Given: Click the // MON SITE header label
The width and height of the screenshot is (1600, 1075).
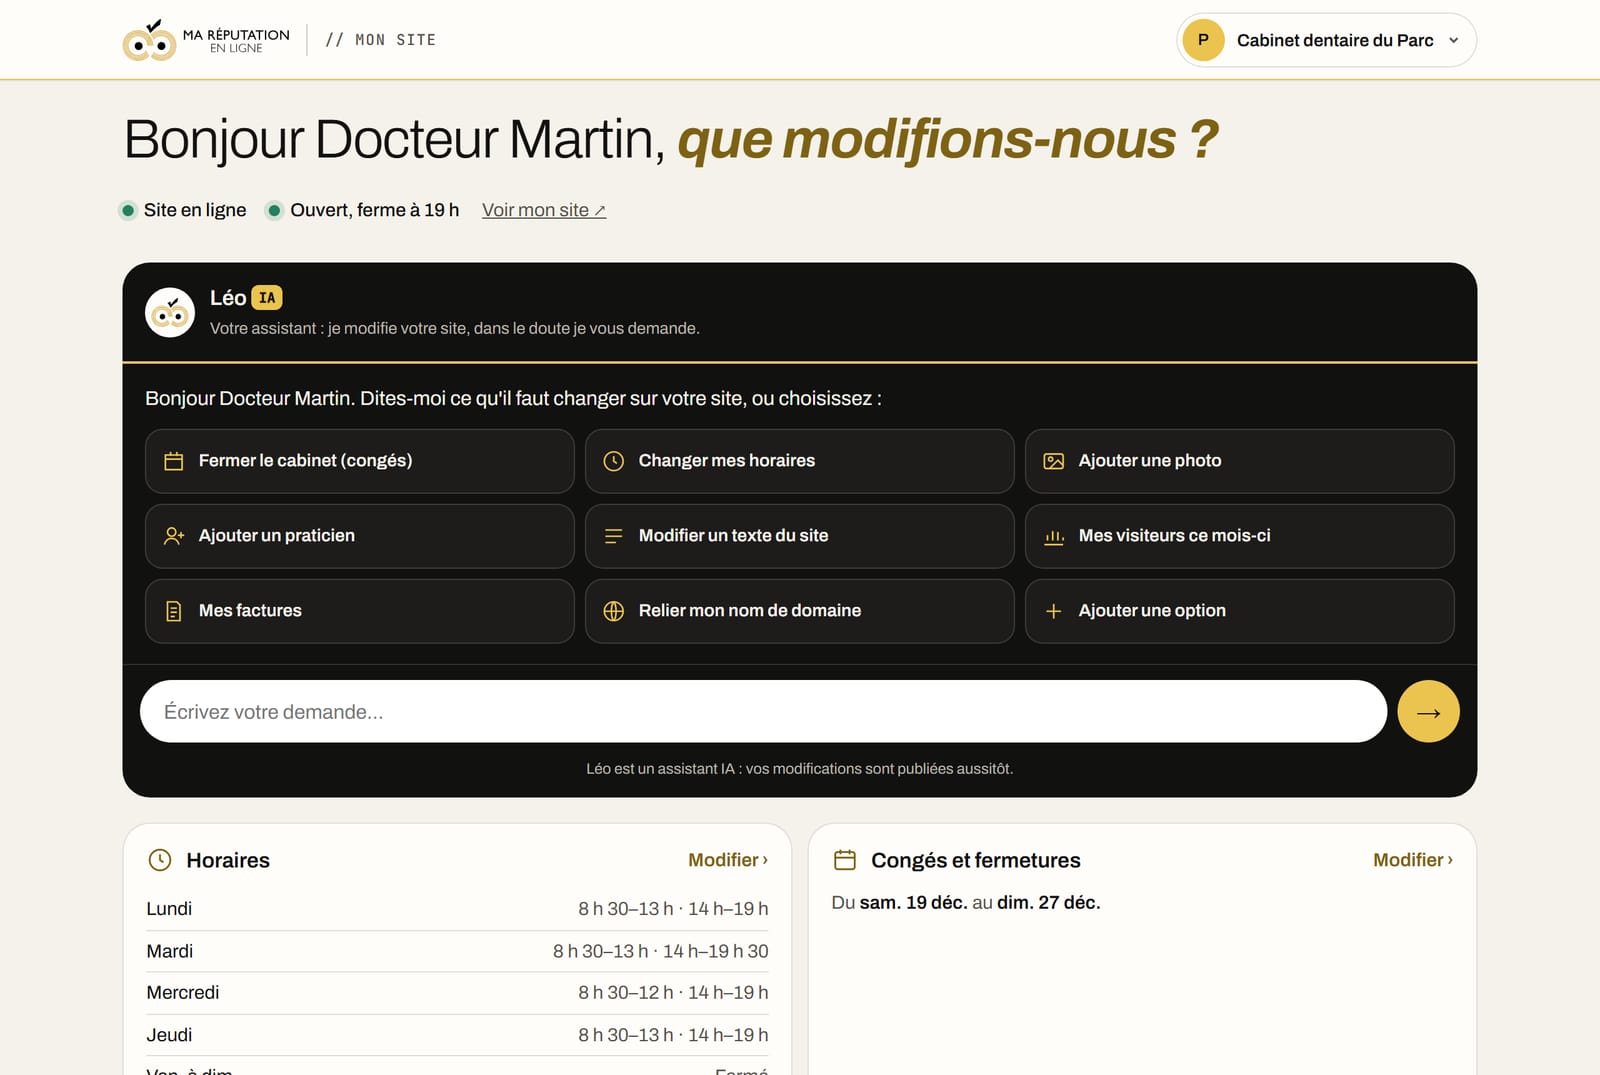Looking at the screenshot, I should tap(381, 40).
